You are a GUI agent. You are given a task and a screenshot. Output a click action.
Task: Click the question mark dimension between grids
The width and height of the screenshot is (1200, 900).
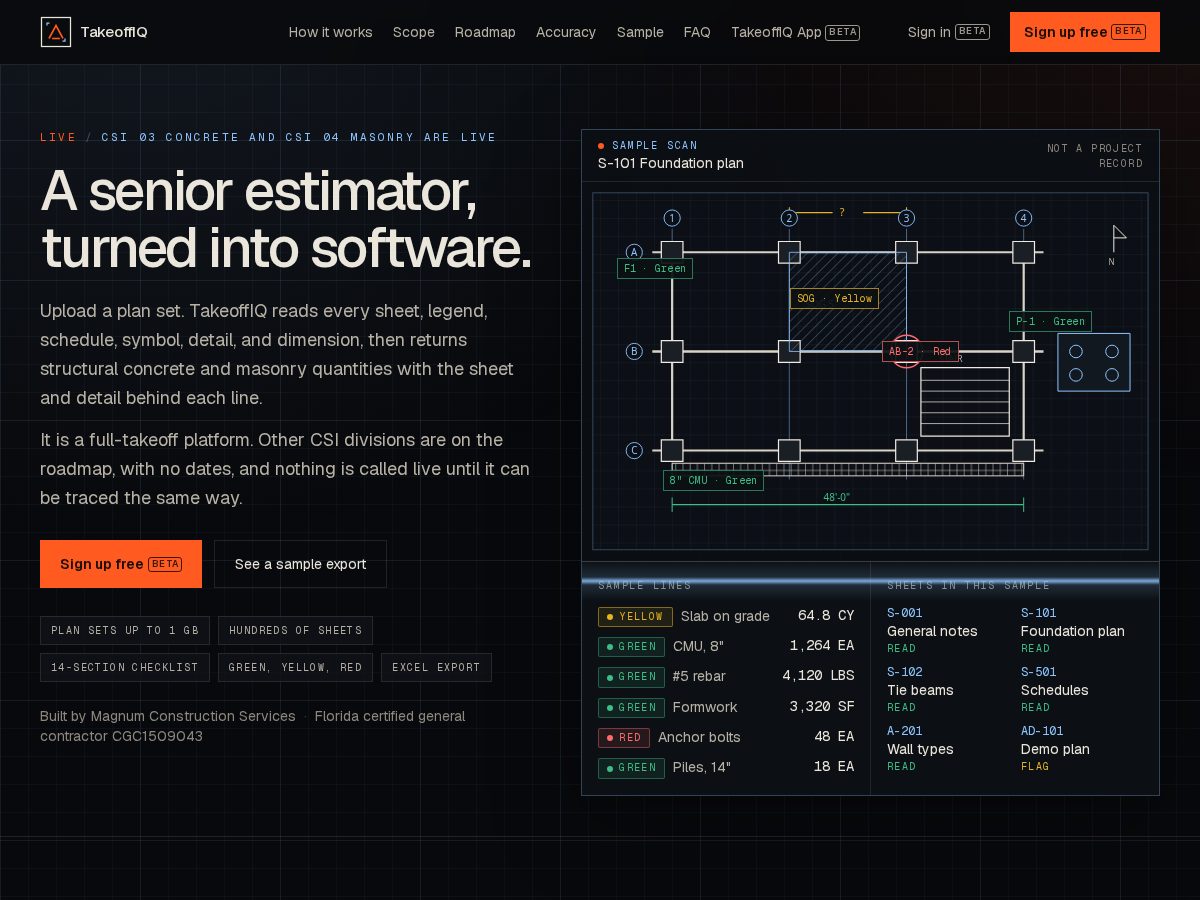(842, 212)
